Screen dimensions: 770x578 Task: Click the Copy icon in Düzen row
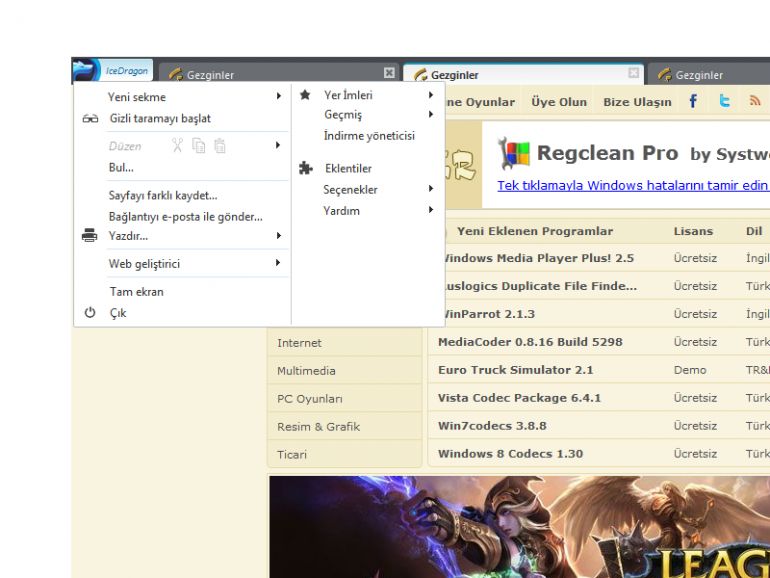(199, 145)
